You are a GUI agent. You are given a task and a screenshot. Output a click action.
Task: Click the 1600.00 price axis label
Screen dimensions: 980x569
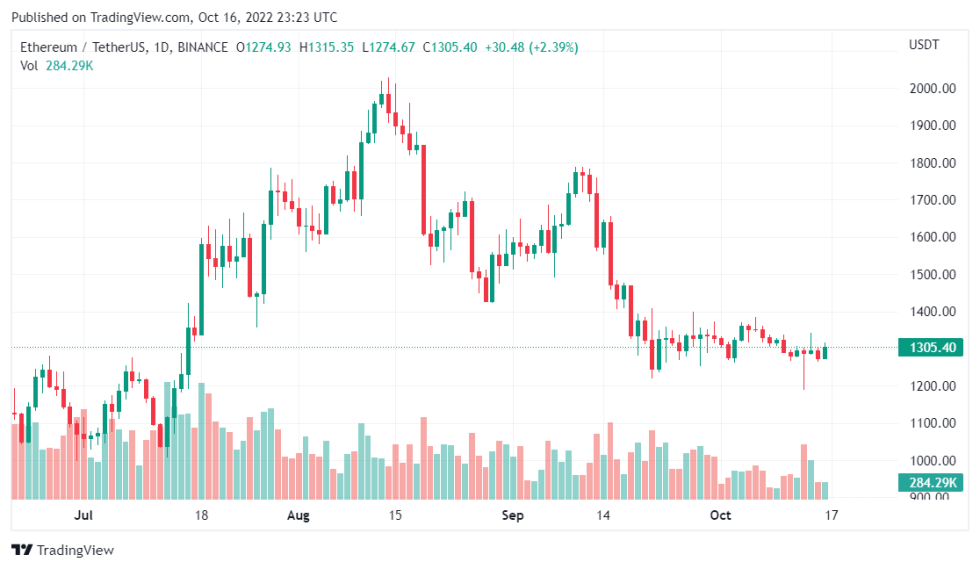coord(931,238)
